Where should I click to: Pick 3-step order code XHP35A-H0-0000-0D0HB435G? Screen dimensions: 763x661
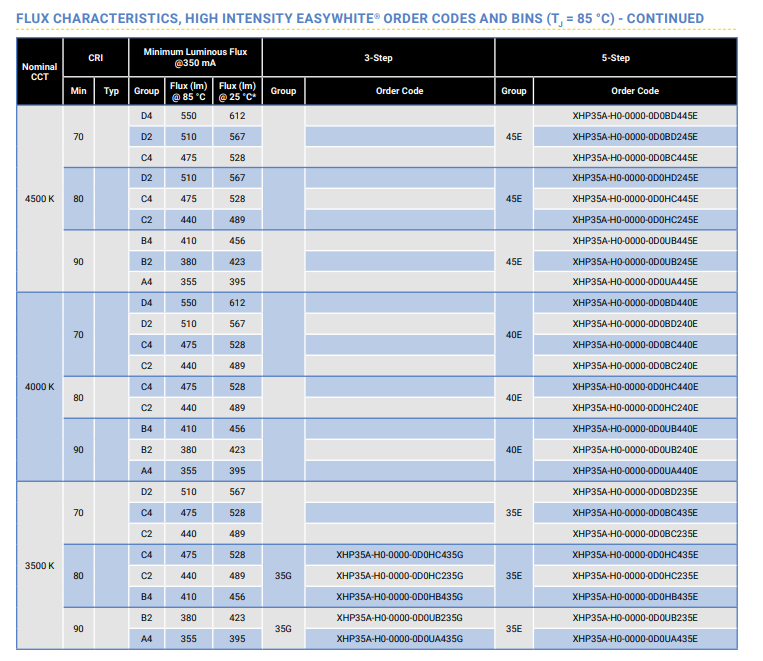(400, 597)
